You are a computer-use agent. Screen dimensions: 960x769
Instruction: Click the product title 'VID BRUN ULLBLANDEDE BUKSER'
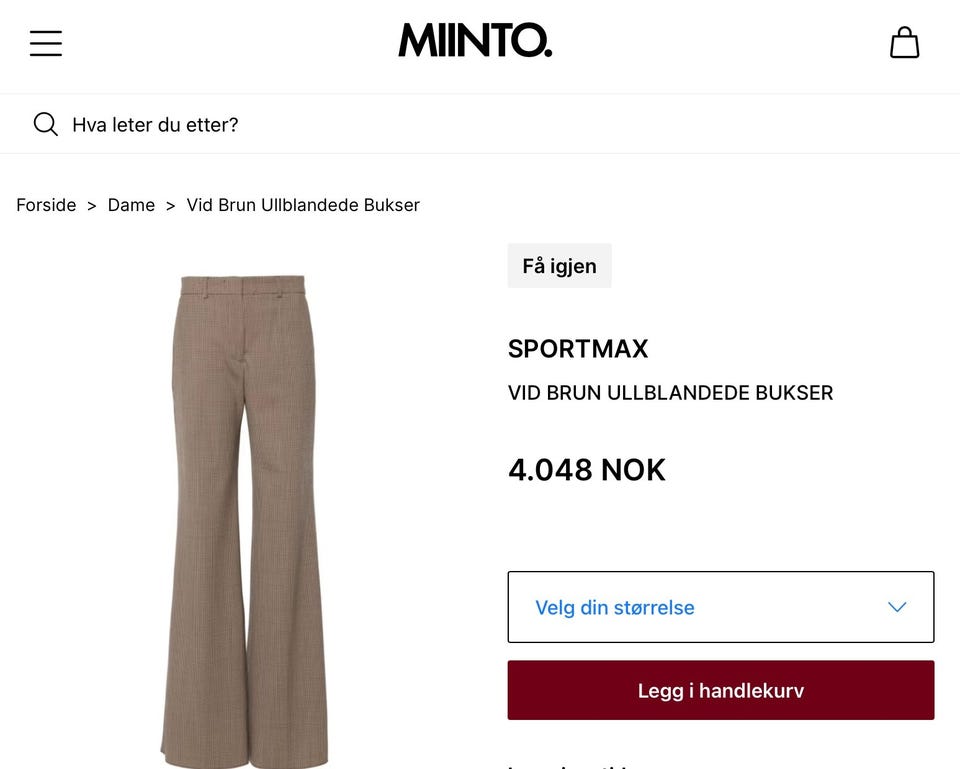670,392
